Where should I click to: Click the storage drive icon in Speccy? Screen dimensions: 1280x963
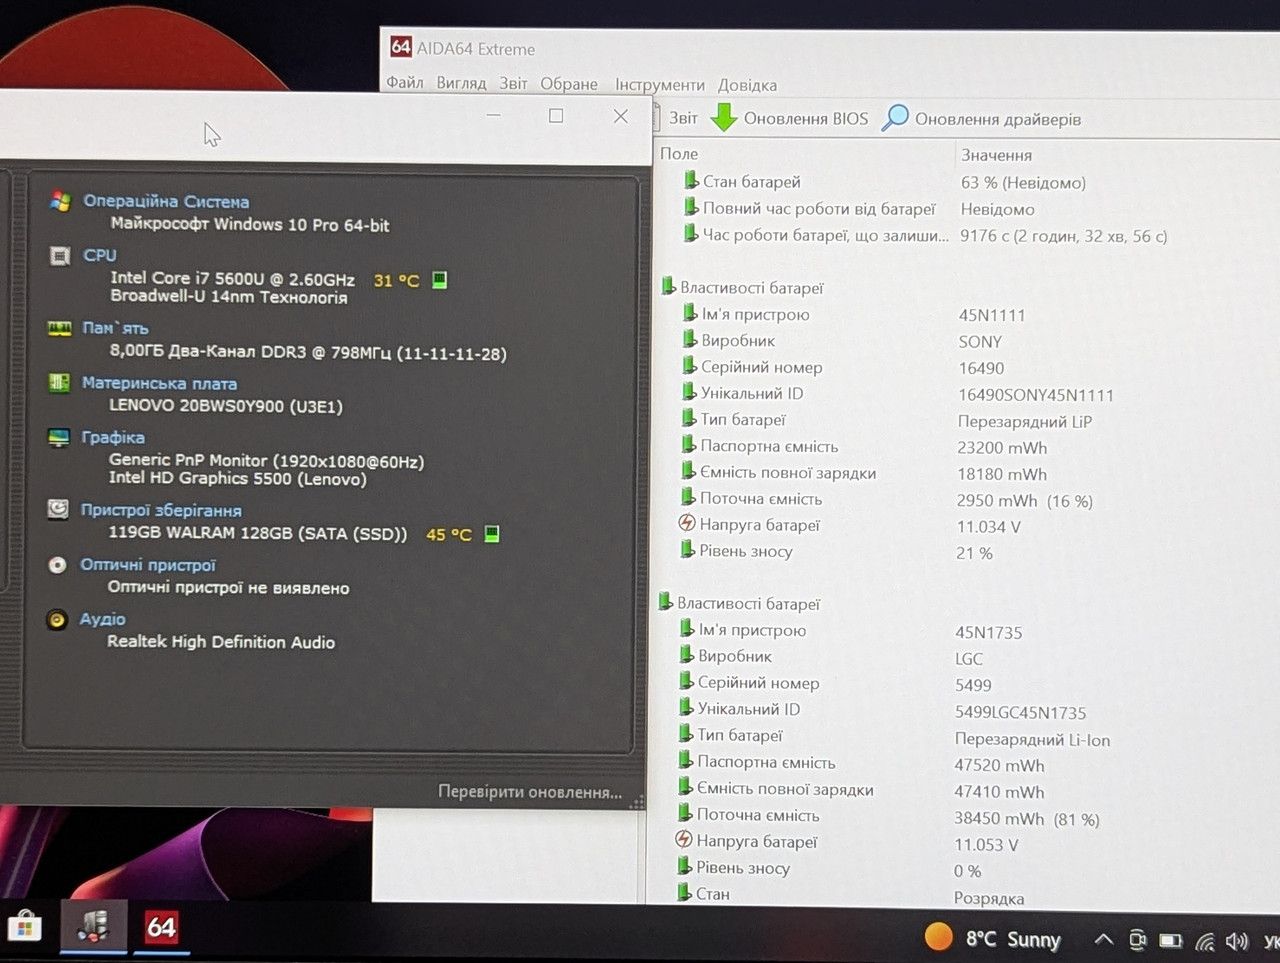click(58, 510)
